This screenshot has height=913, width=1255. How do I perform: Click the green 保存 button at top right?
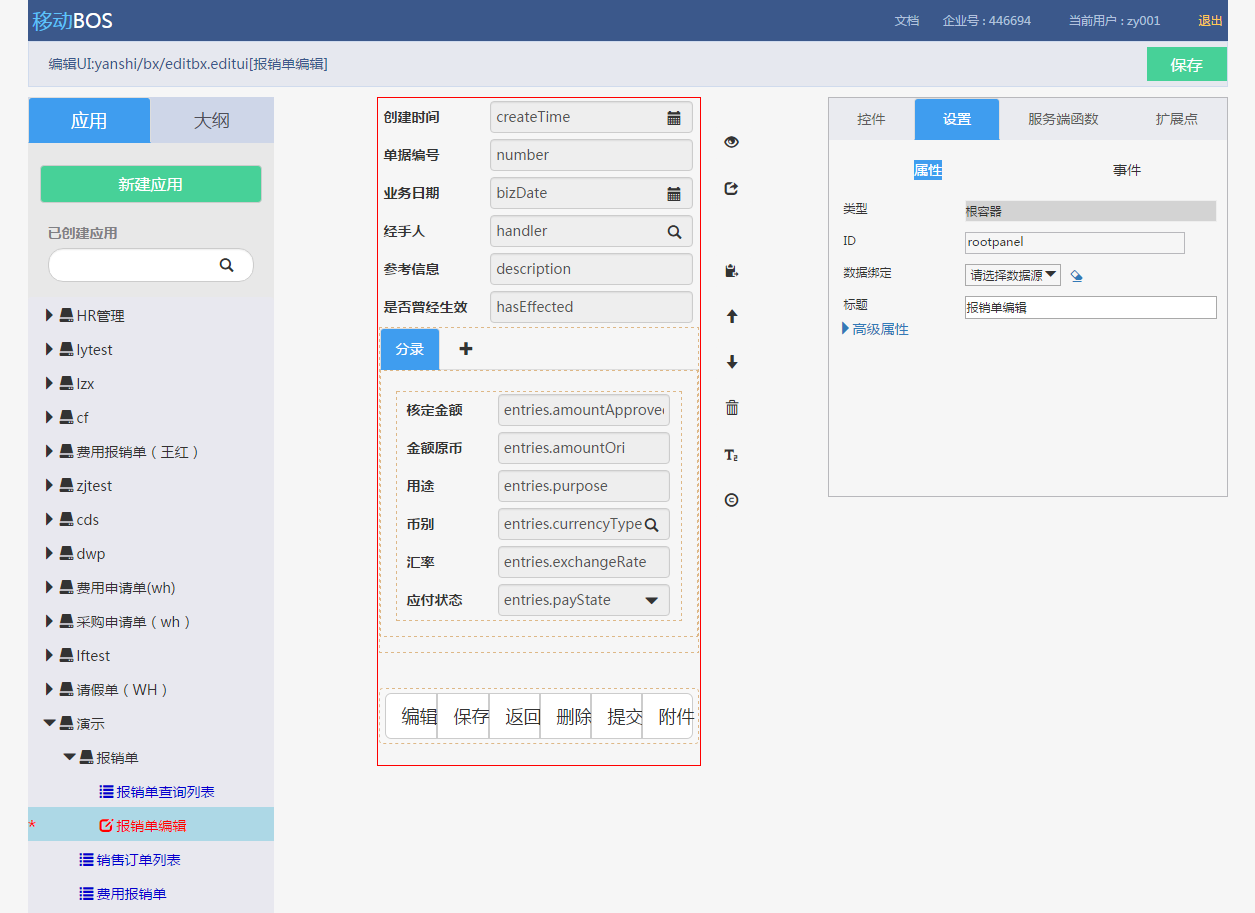(x=1186, y=65)
